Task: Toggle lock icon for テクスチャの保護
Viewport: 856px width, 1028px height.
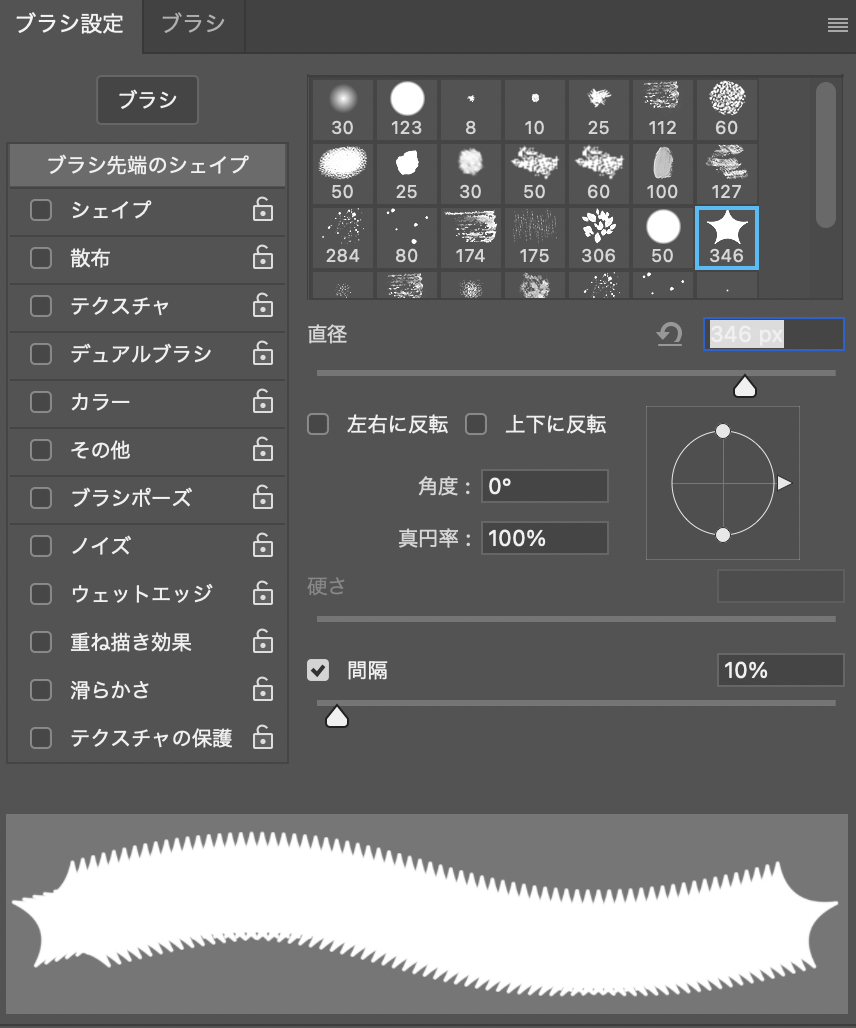Action: click(x=262, y=738)
